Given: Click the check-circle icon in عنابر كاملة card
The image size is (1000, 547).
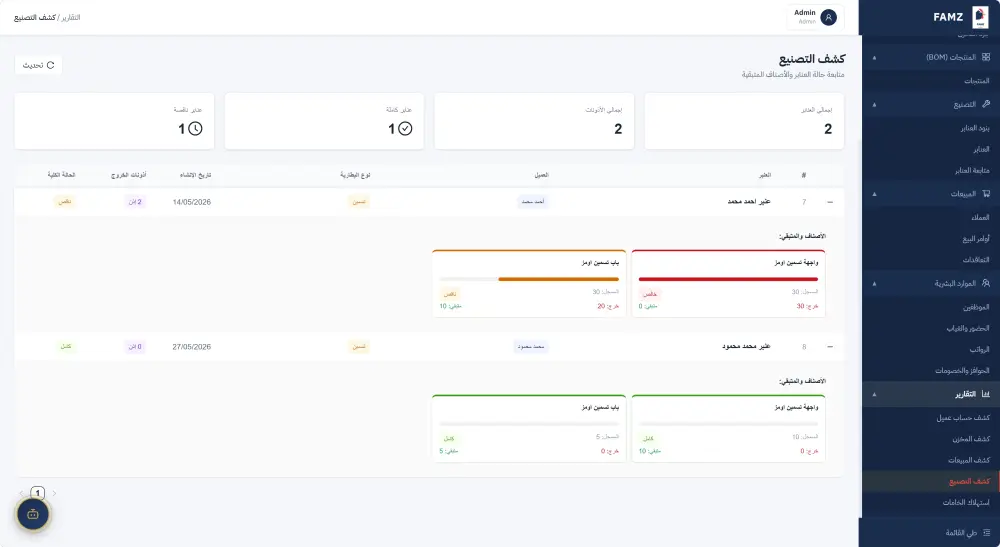Looking at the screenshot, I should 405,129.
